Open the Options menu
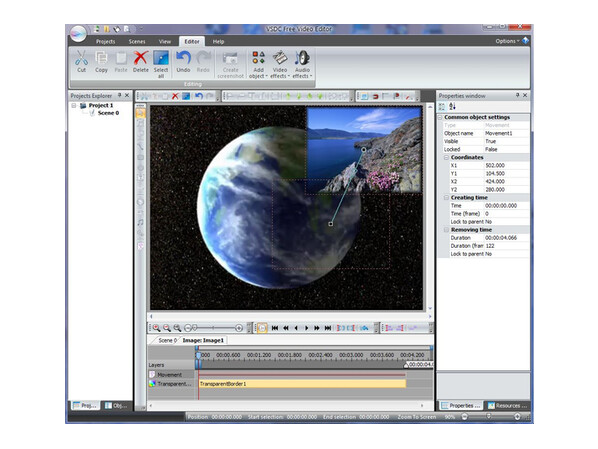 click(507, 41)
